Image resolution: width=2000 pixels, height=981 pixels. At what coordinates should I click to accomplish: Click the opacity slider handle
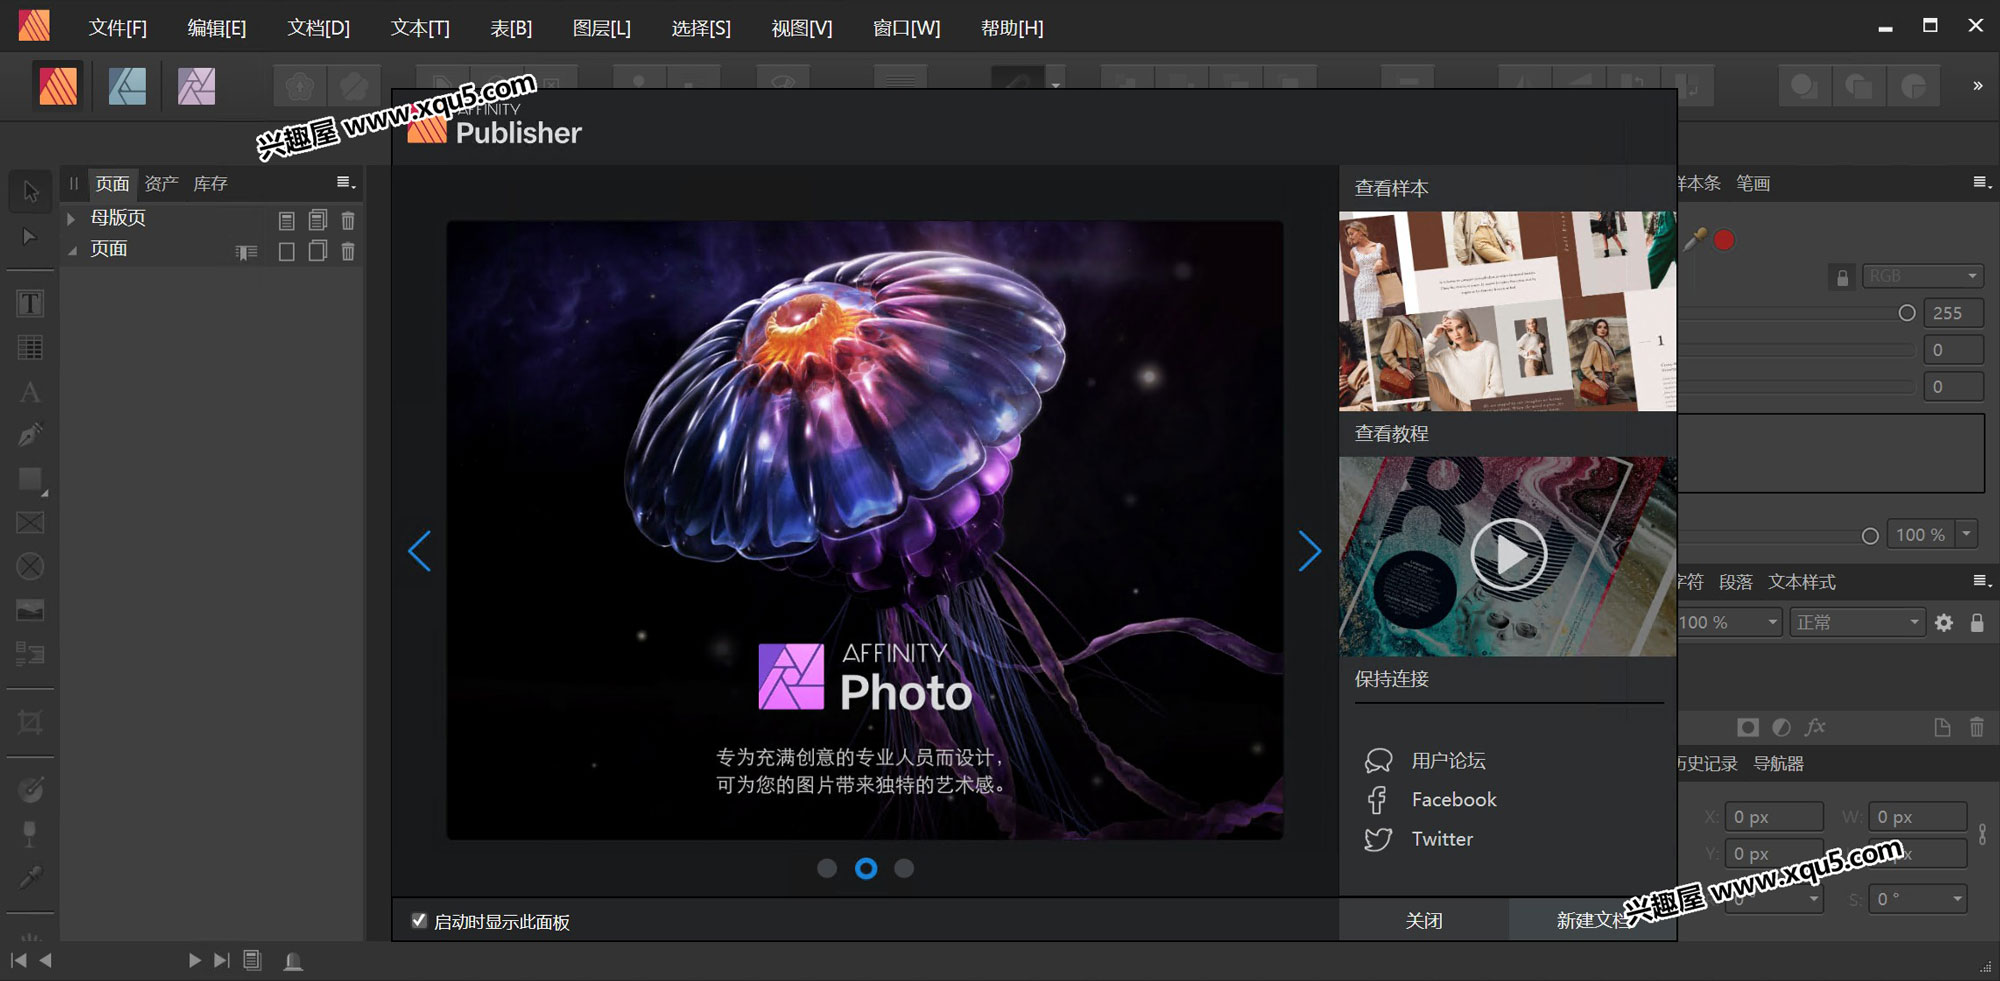(1870, 536)
